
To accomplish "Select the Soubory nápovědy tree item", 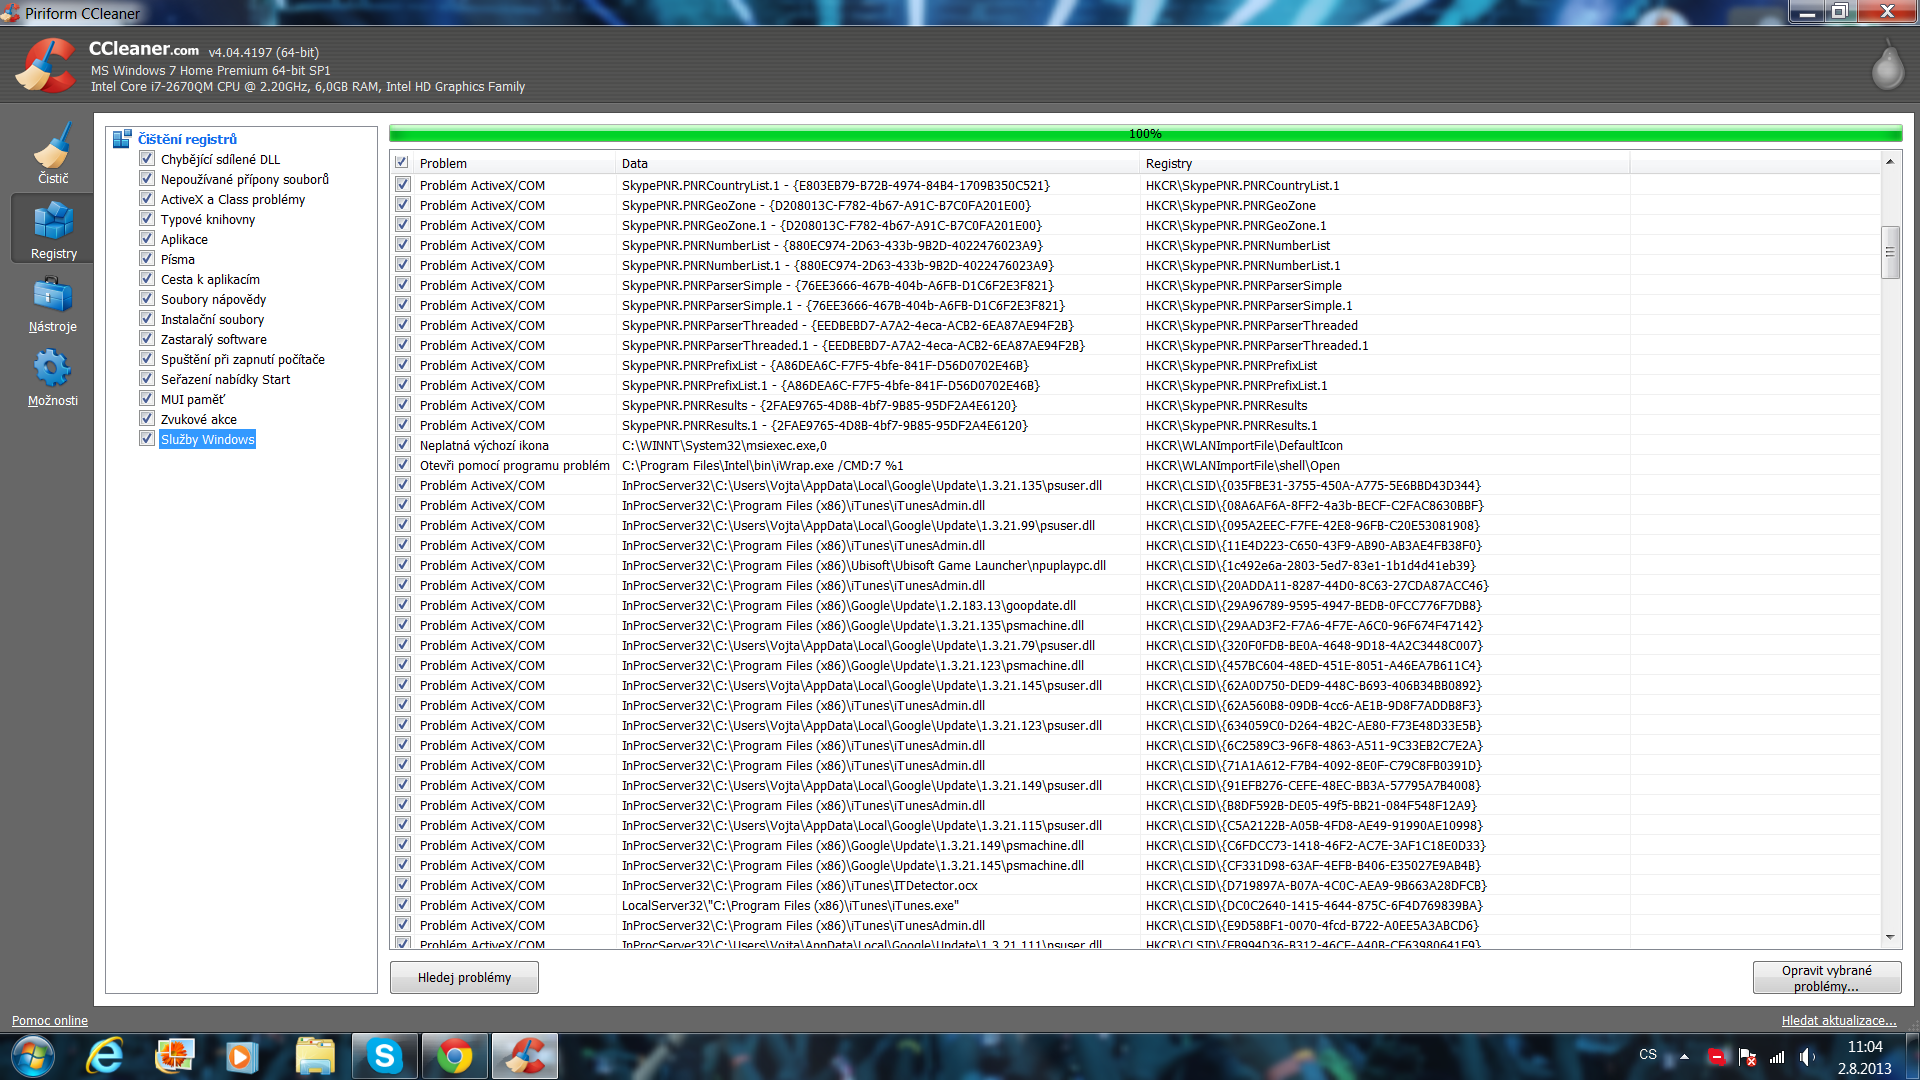I will (x=213, y=299).
